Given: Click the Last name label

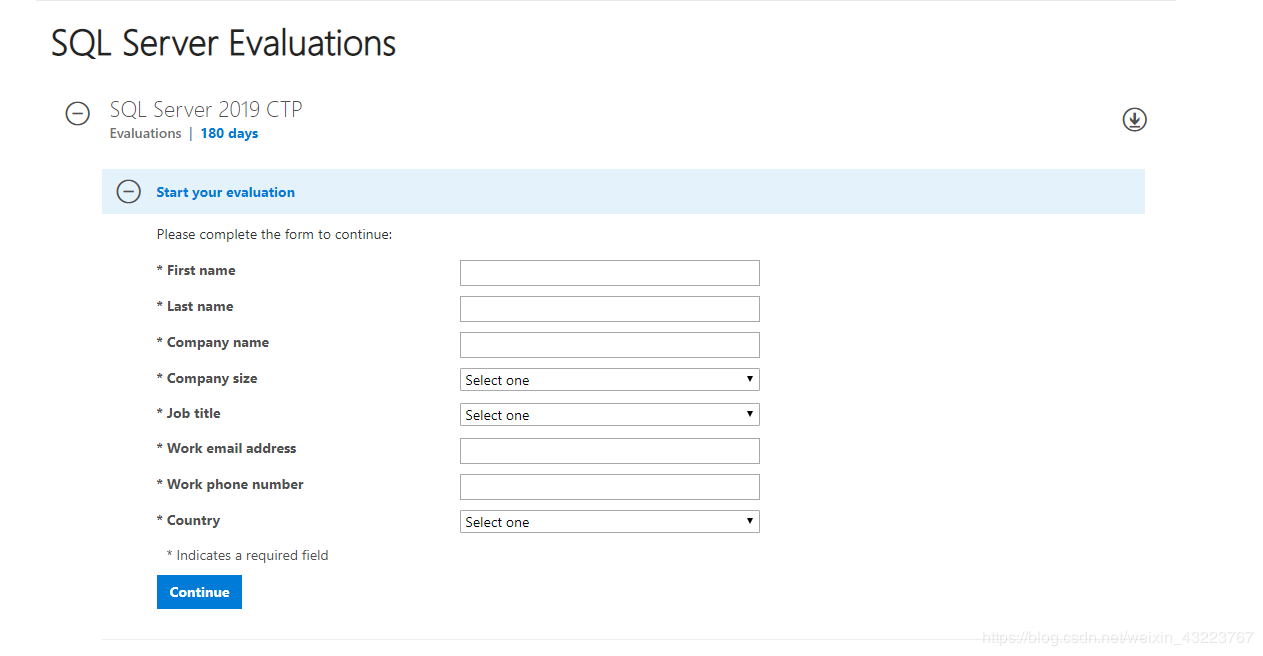Looking at the screenshot, I should 195,306.
